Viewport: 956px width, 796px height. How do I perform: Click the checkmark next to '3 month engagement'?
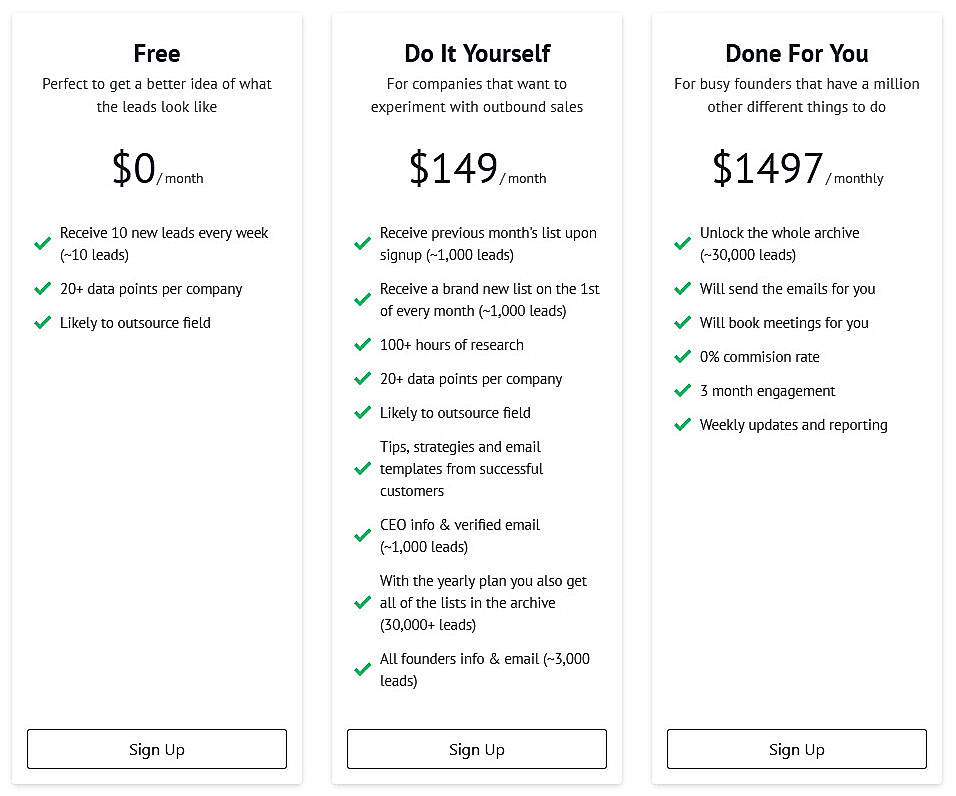[x=682, y=391]
